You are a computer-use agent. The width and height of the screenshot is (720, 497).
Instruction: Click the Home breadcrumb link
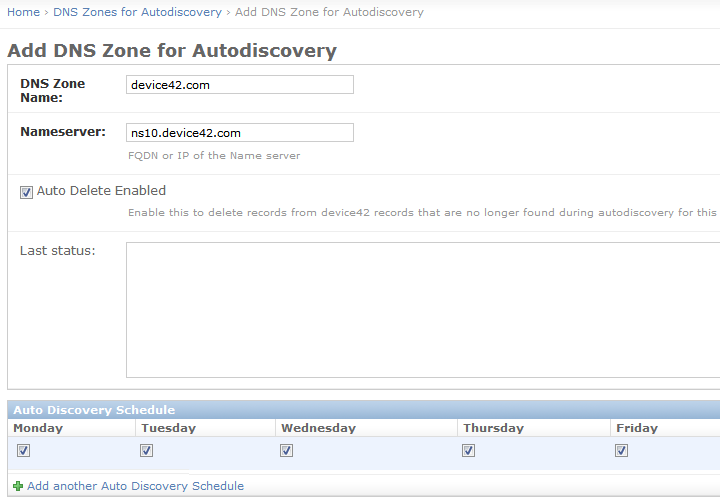coord(23,12)
